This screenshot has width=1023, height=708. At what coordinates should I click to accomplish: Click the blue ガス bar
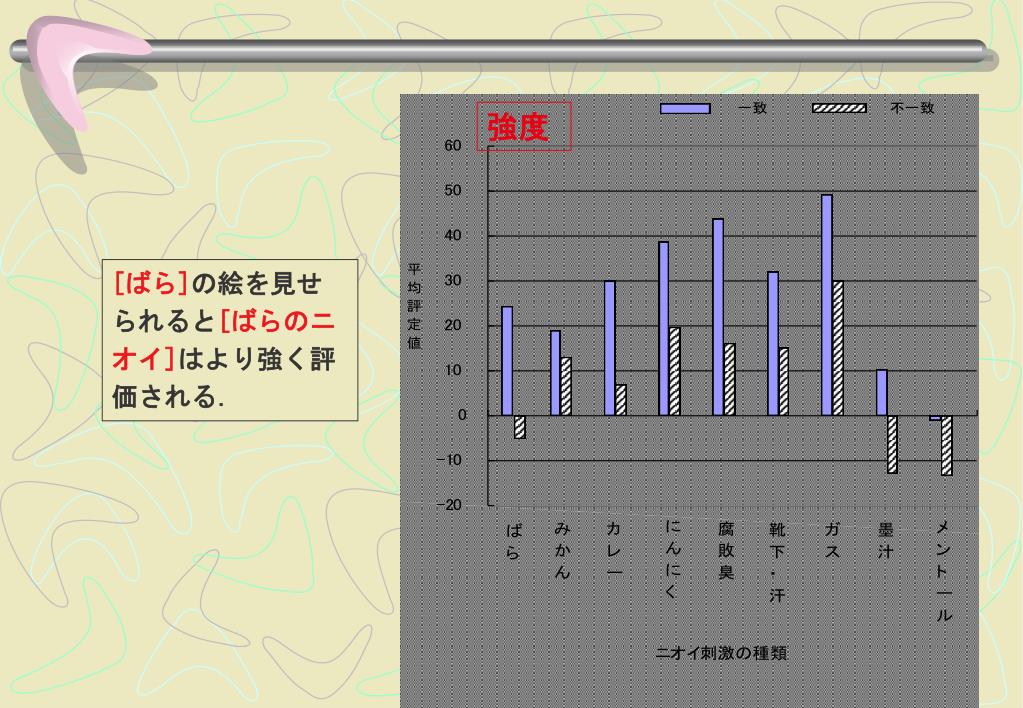point(827,305)
